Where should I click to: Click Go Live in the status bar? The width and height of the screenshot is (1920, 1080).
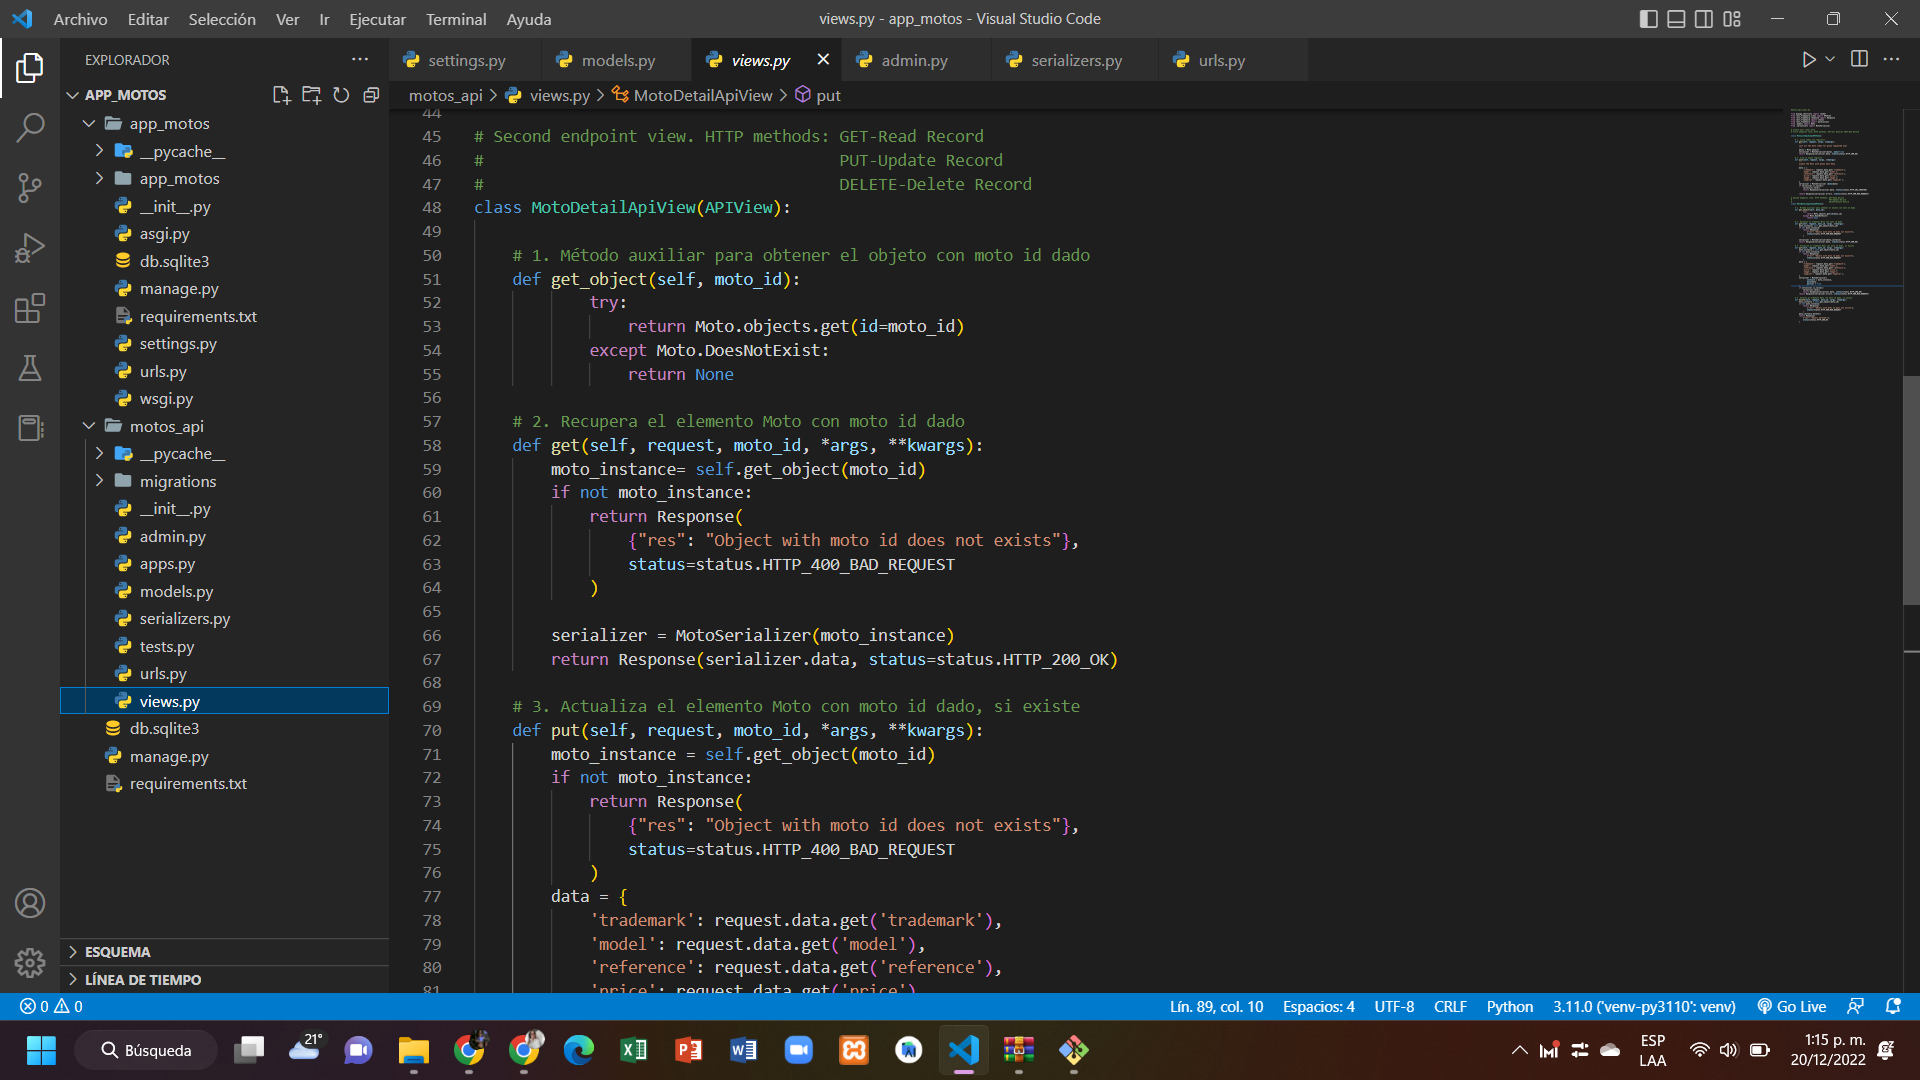[x=1790, y=1006]
